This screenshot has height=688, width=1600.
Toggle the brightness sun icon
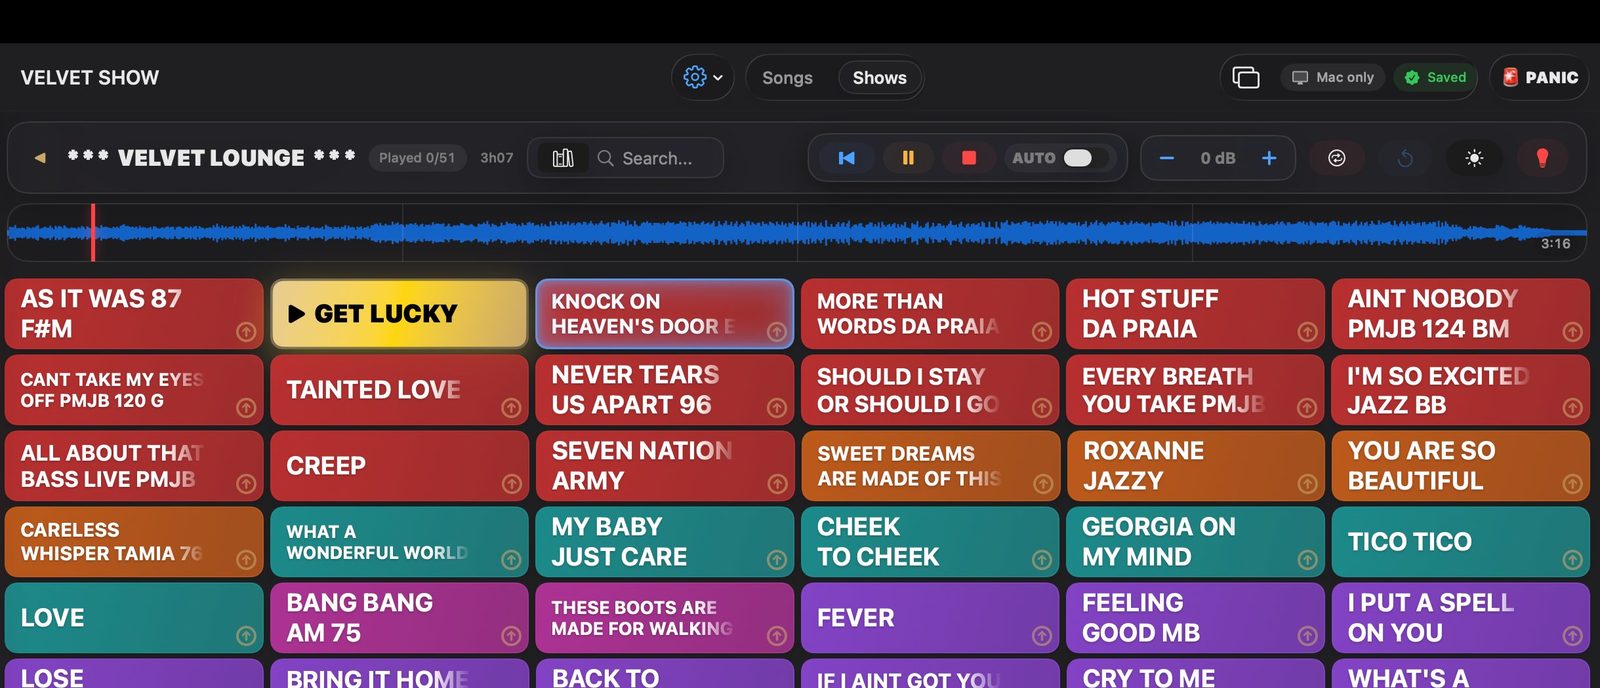click(x=1474, y=158)
